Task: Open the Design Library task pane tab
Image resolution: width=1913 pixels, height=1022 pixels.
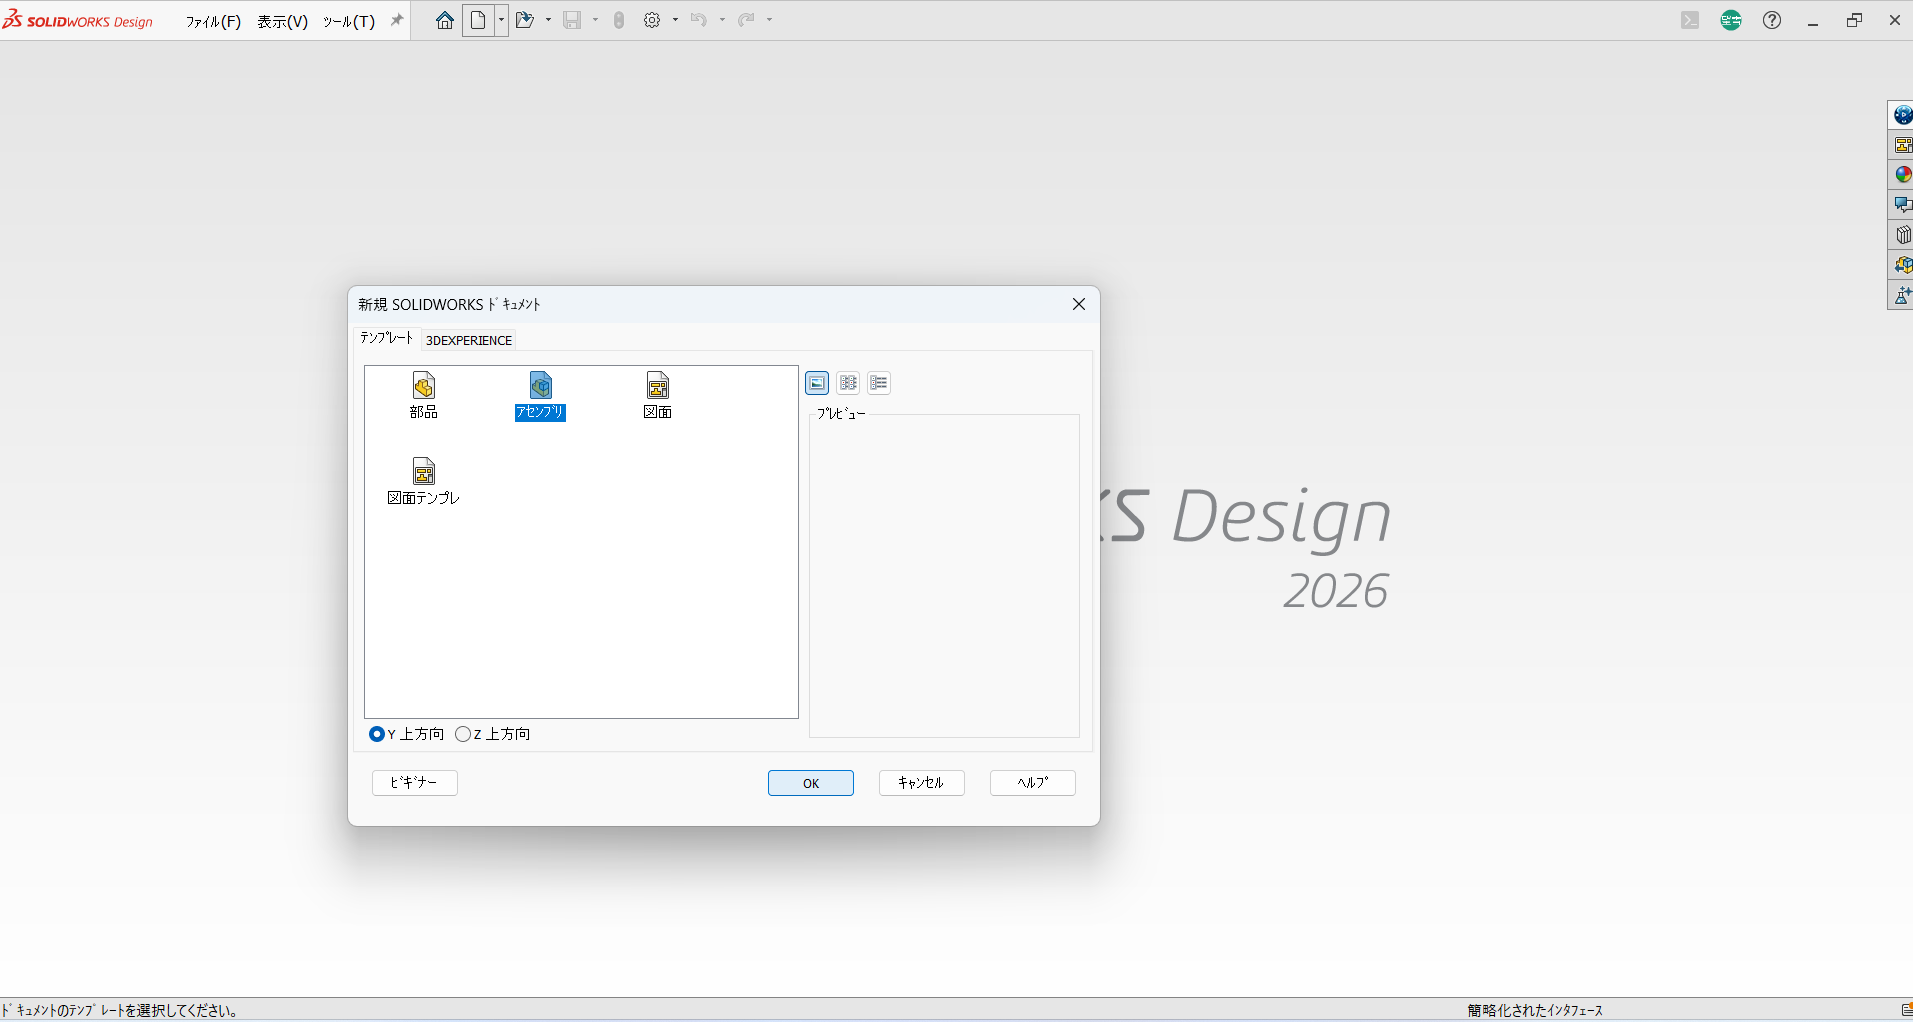Action: click(1902, 145)
